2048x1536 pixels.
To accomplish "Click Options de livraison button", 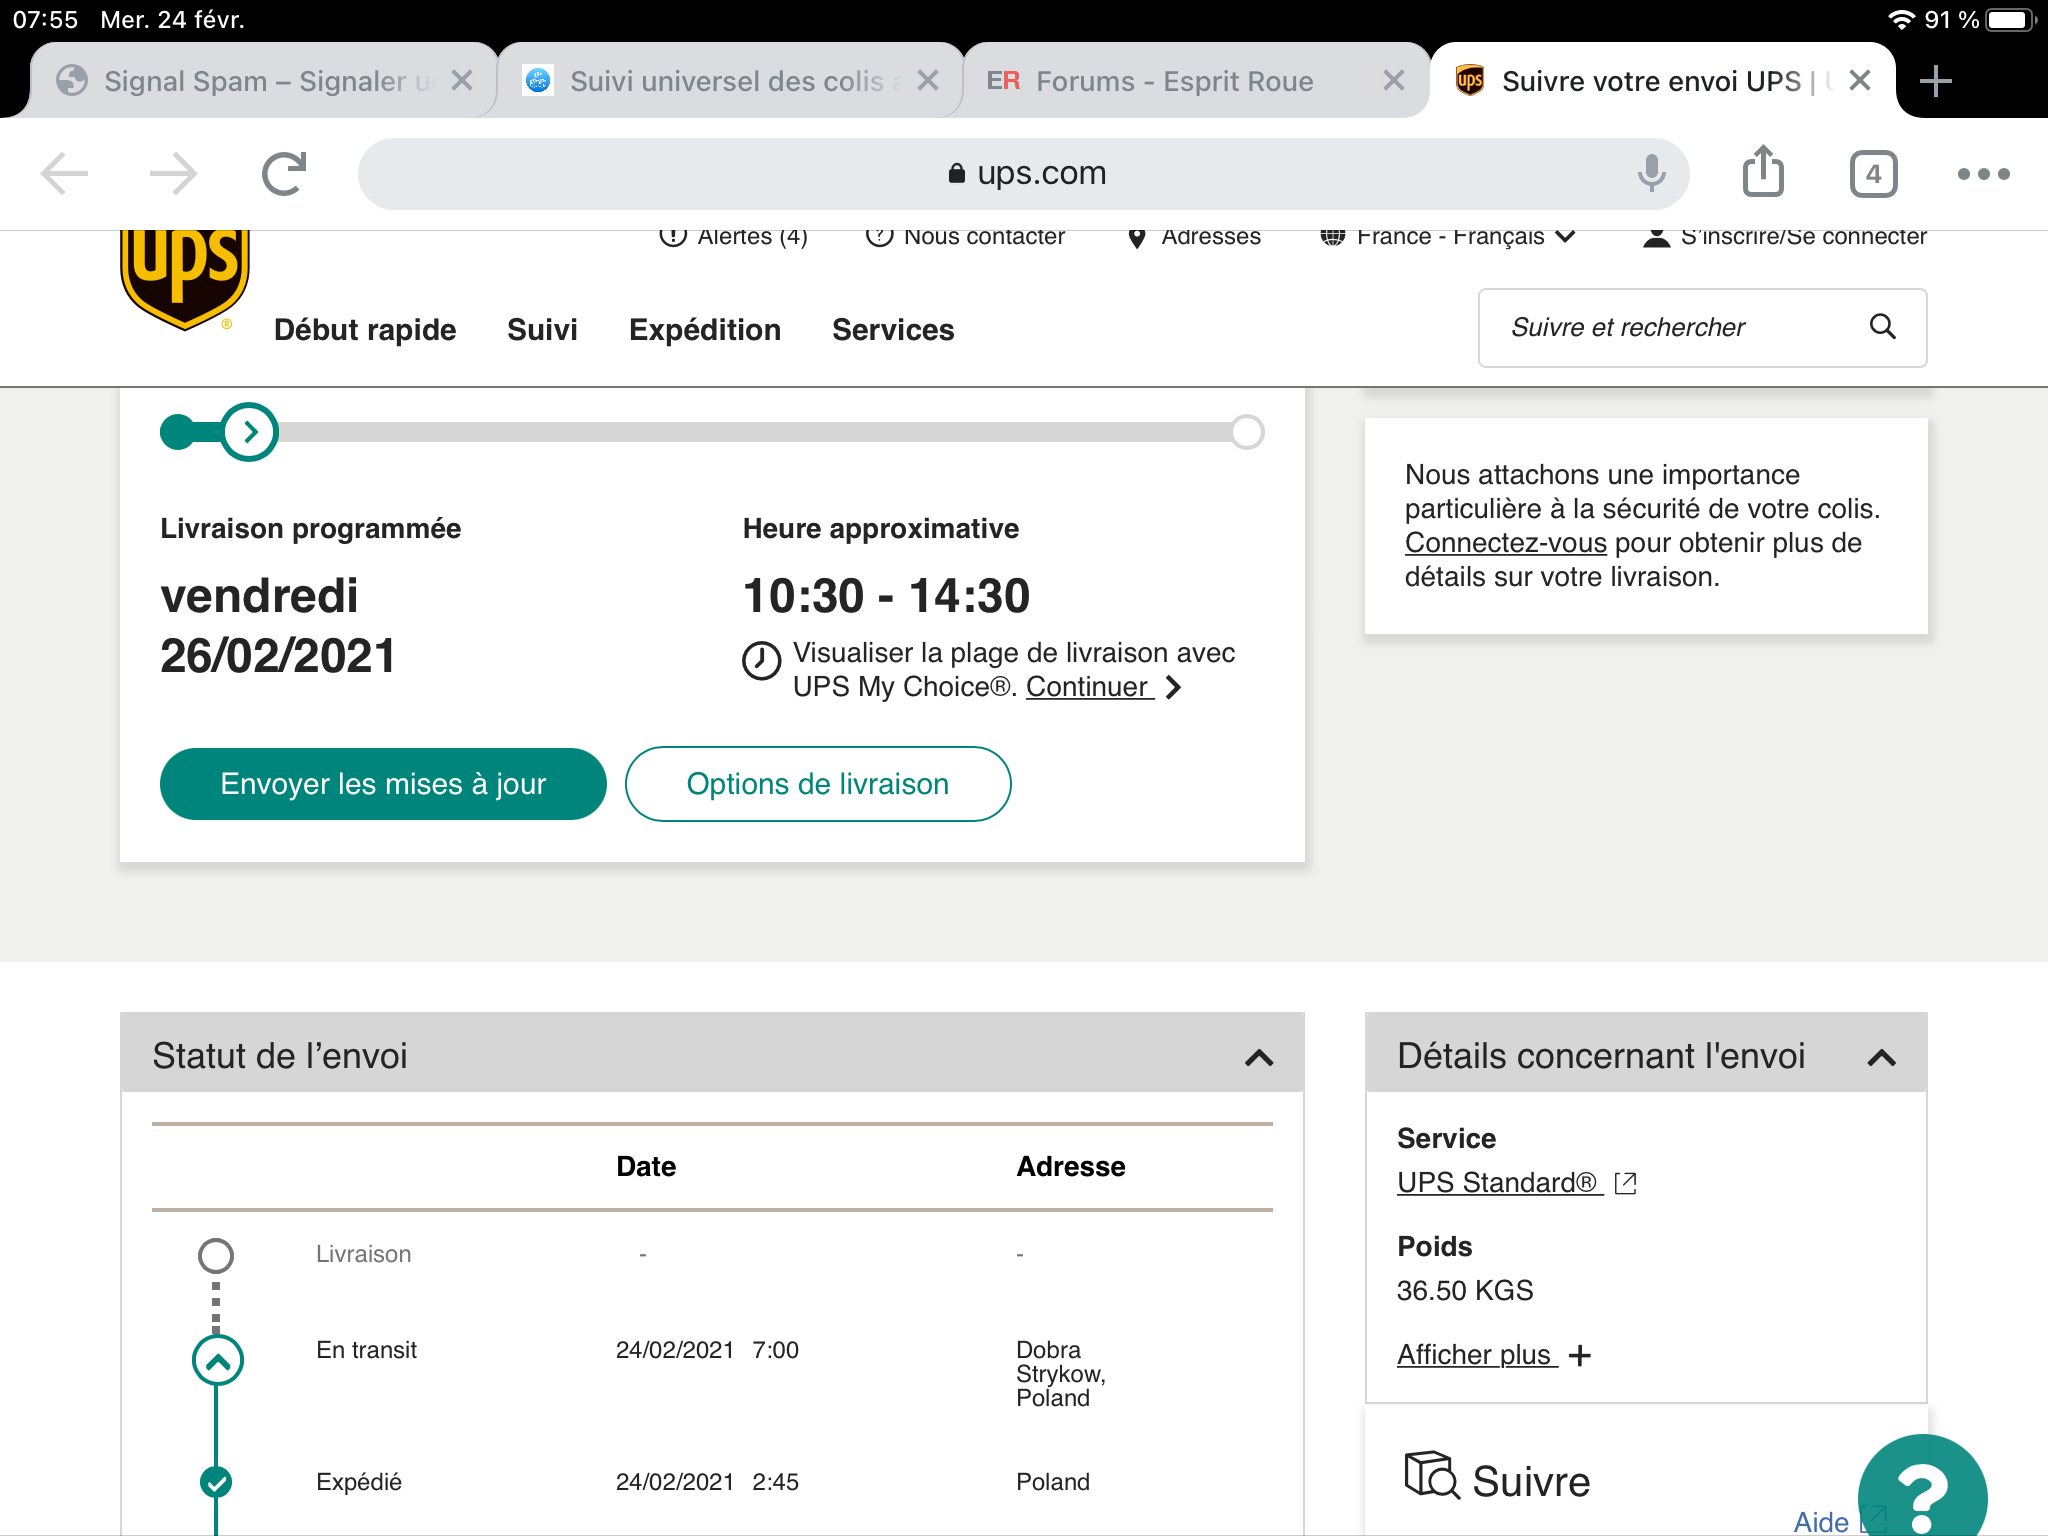I will click(818, 784).
